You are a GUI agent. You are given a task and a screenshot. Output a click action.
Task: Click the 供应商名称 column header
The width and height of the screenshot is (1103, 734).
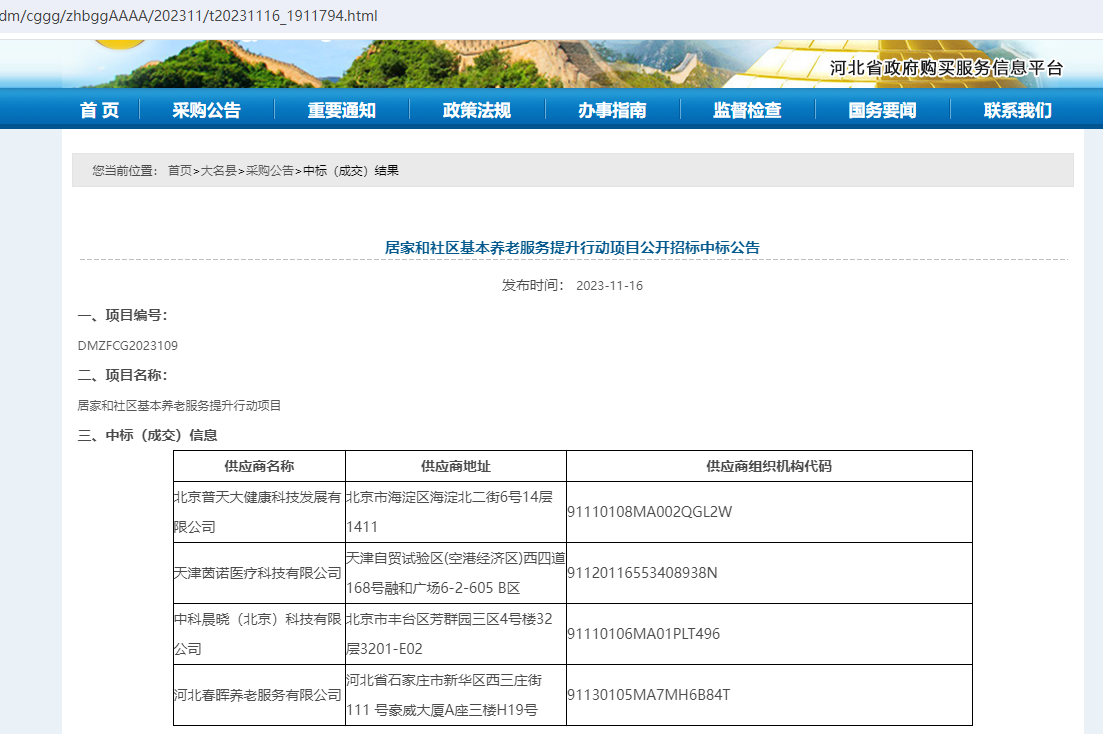coord(260,466)
